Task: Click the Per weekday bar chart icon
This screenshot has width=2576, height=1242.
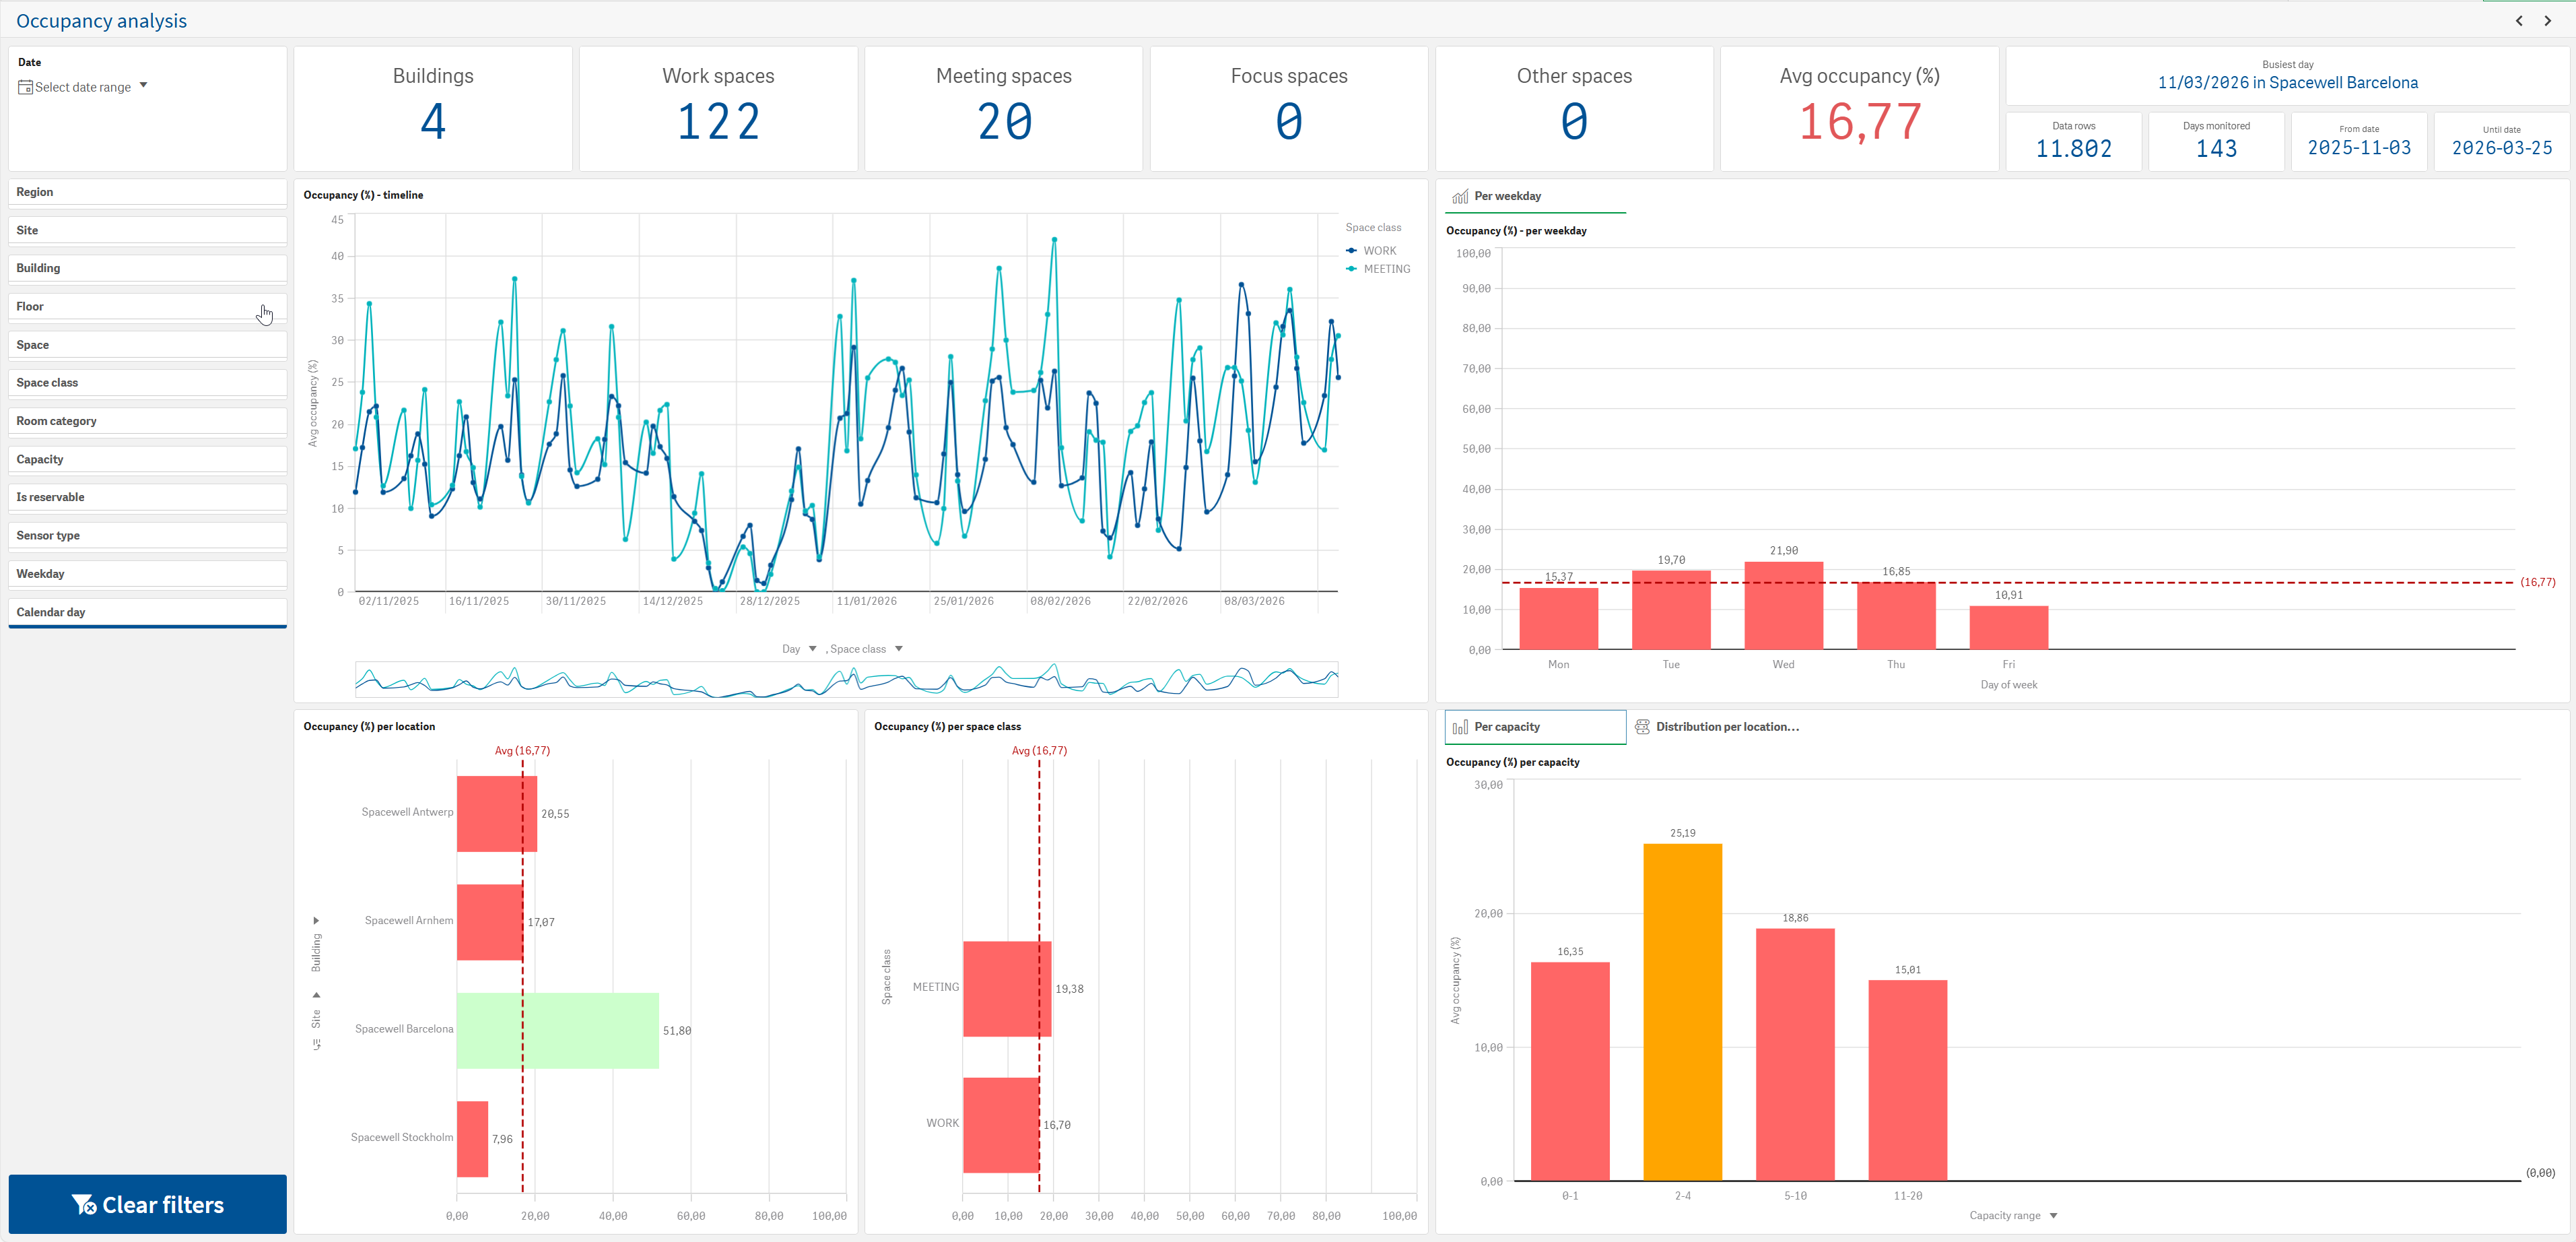Action: tap(1460, 196)
